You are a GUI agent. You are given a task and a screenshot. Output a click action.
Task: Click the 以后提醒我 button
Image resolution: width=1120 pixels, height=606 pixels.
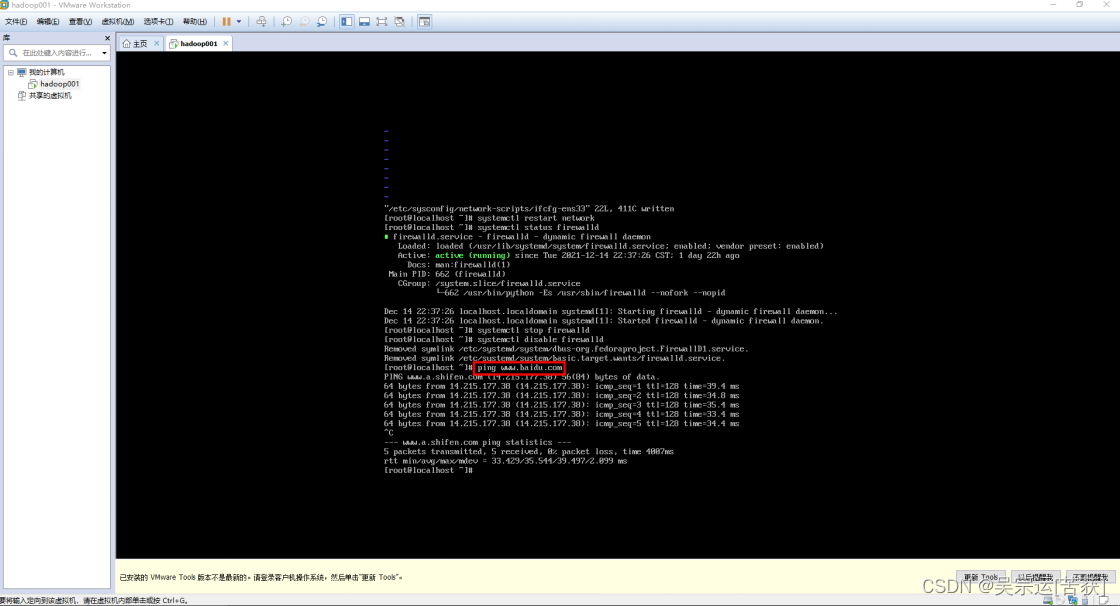(1036, 577)
